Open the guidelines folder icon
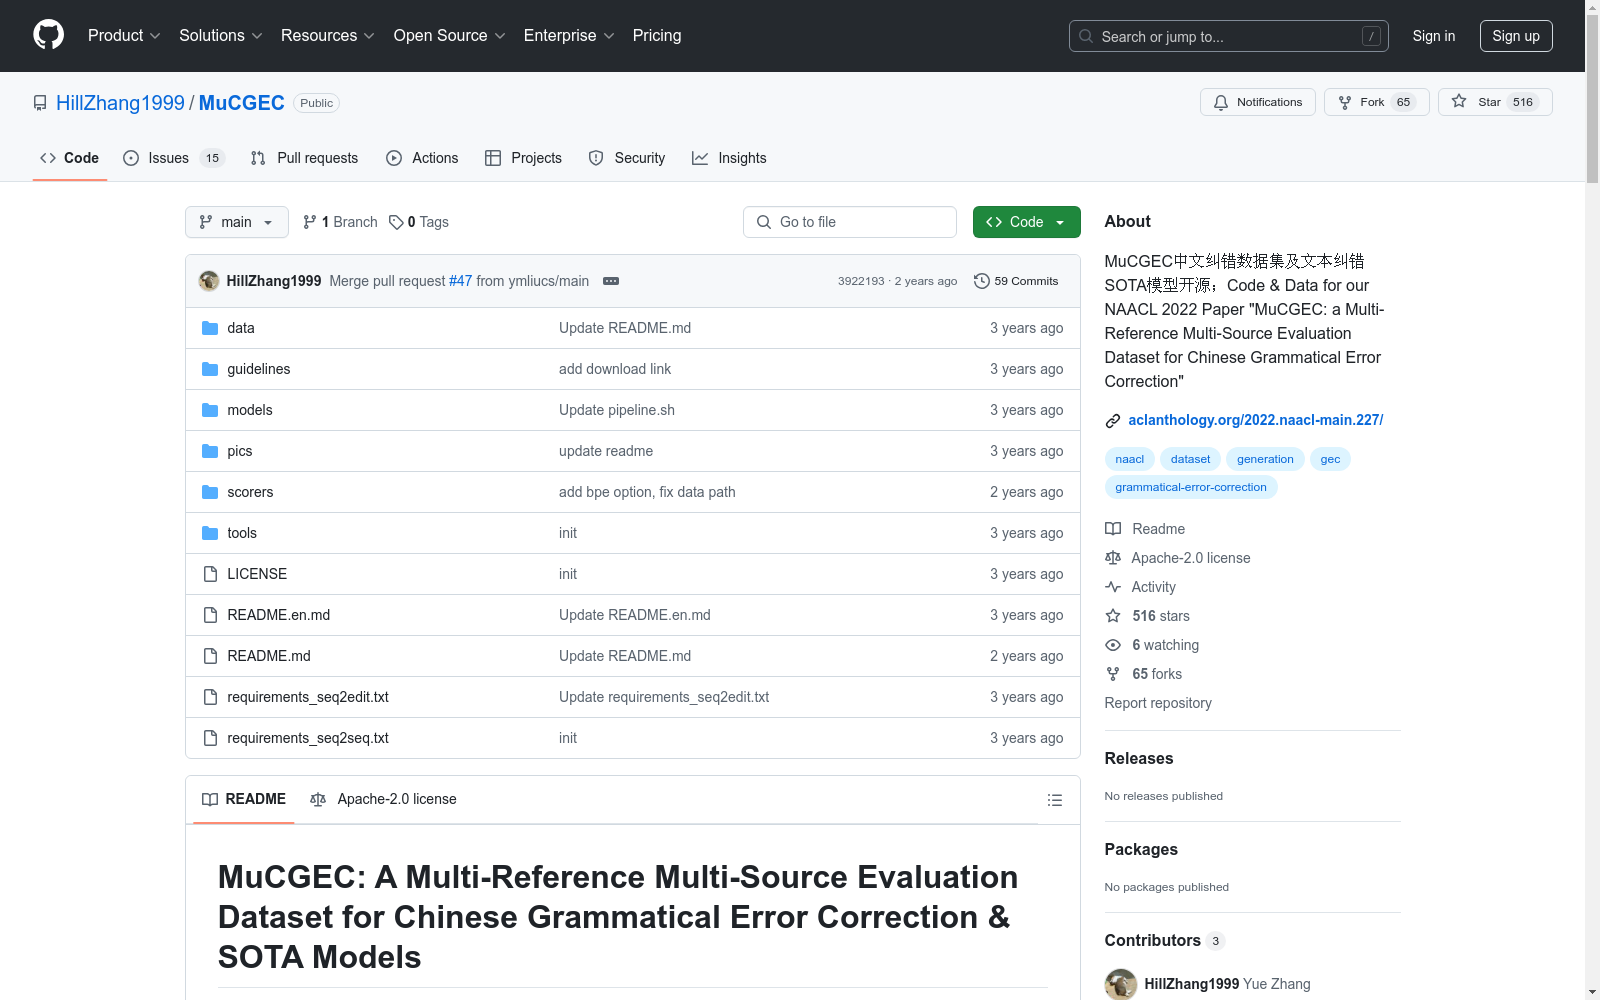The width and height of the screenshot is (1600, 1000). [x=210, y=369]
